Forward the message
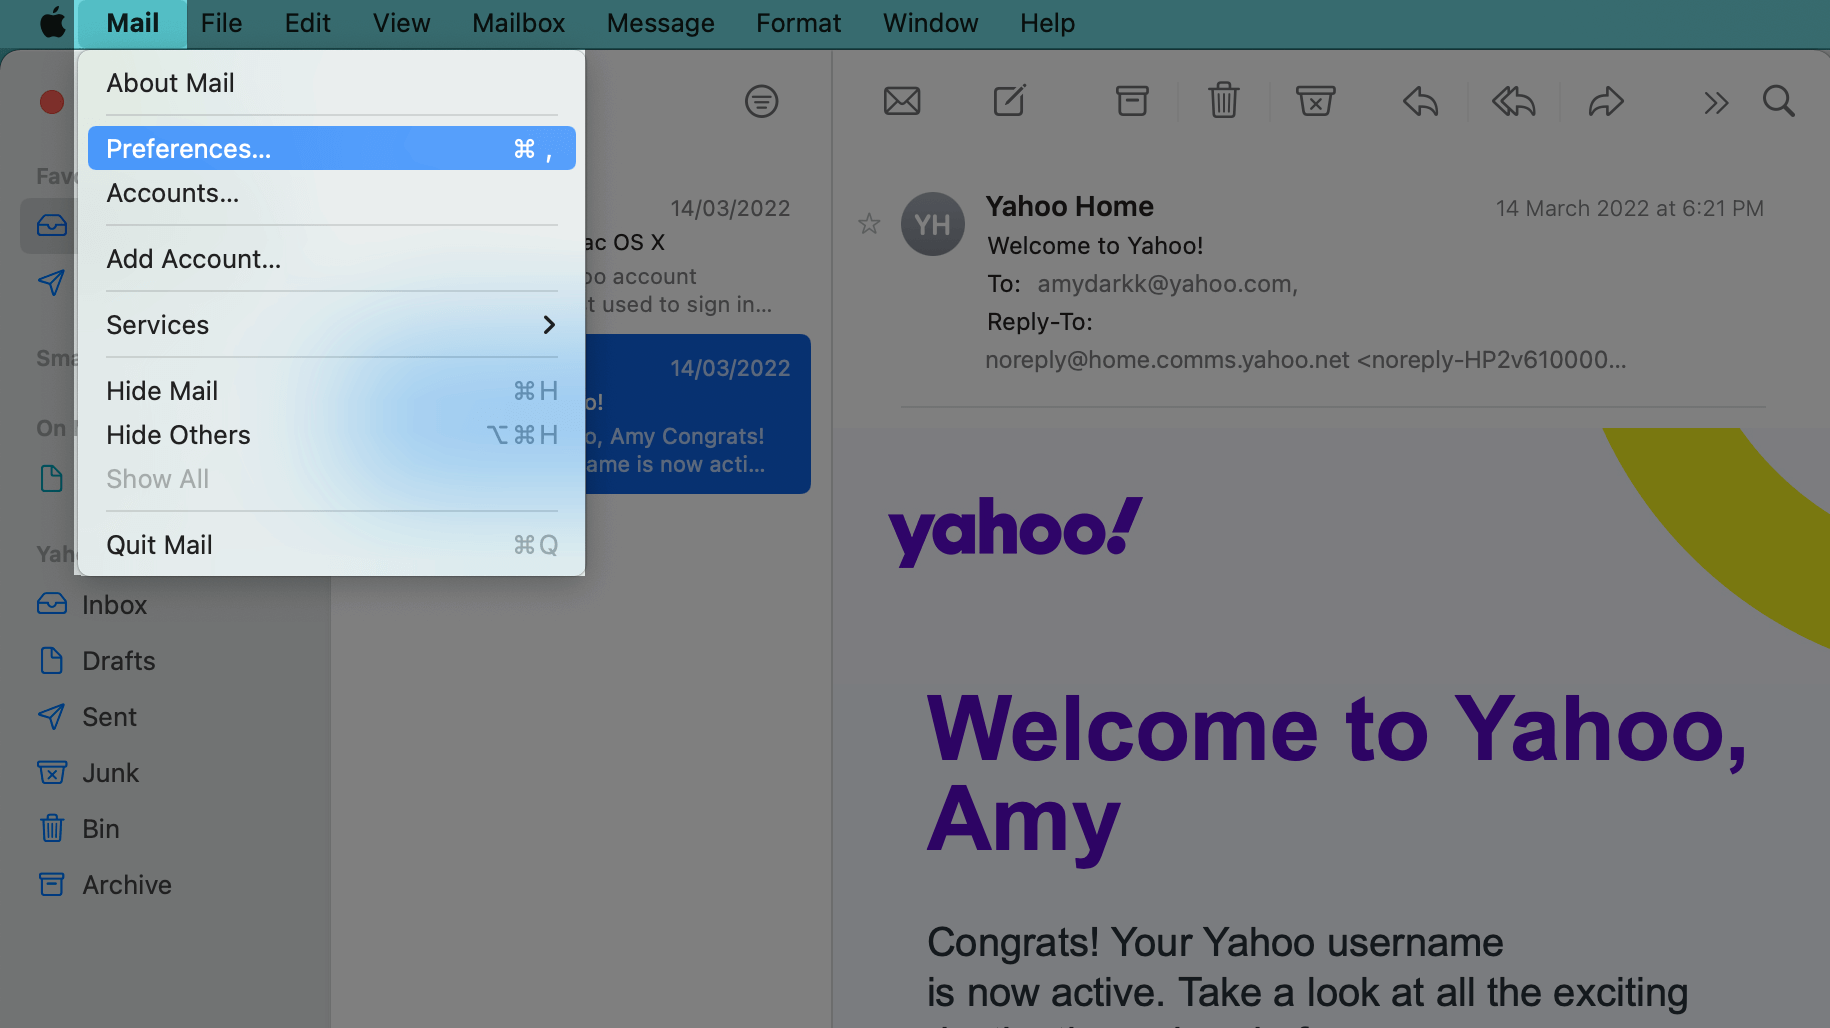Viewport: 1830px width, 1028px height. pos(1606,101)
